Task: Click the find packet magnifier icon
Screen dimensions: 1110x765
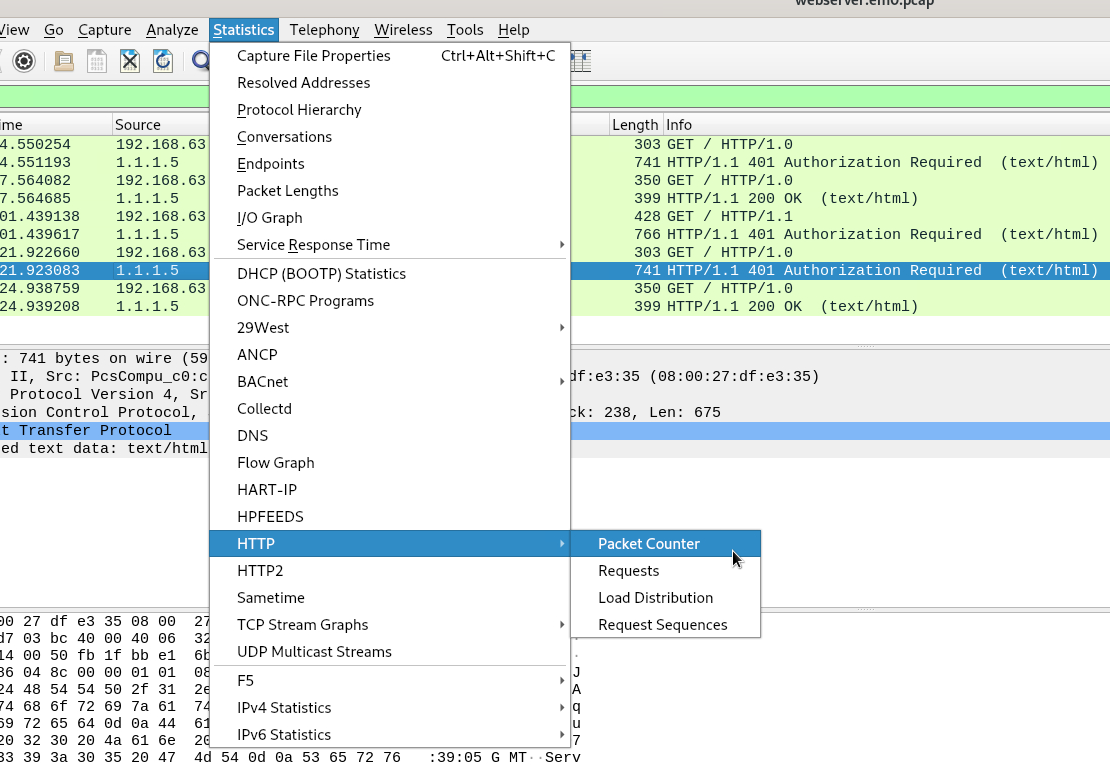Action: click(201, 61)
